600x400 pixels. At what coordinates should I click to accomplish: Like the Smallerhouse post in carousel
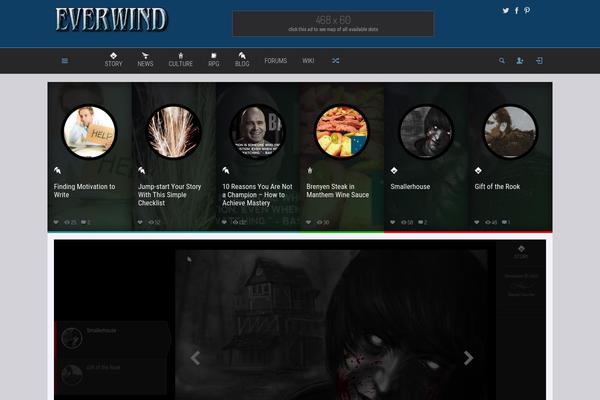click(x=393, y=222)
